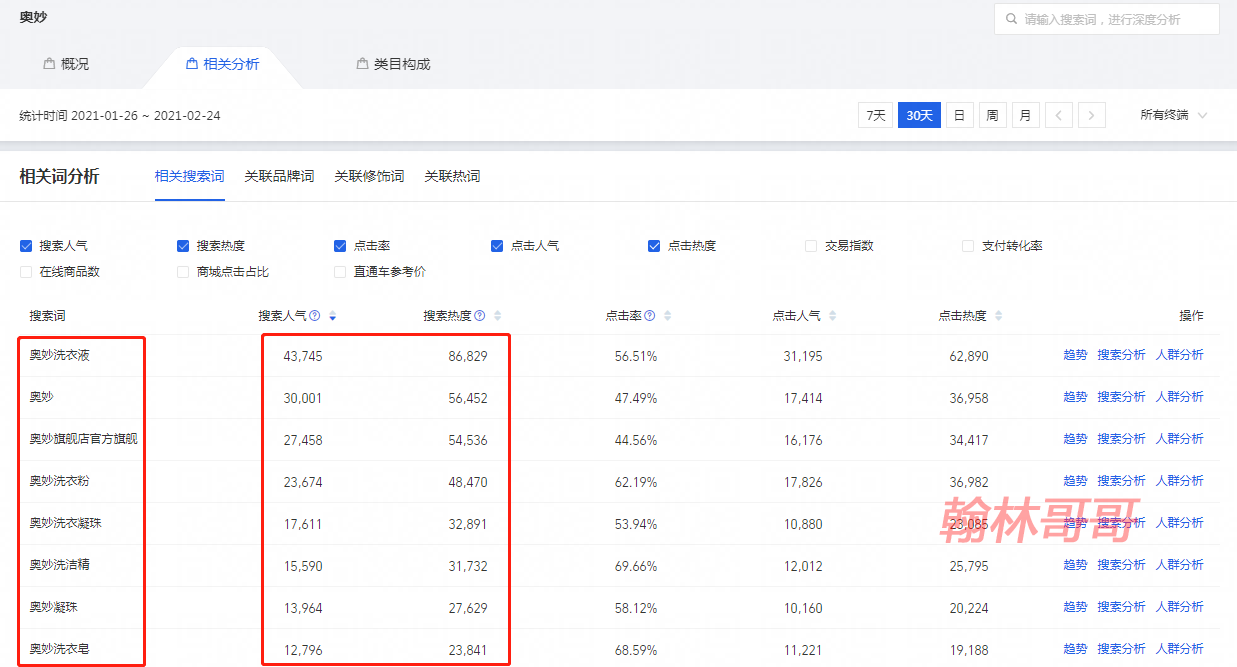1237x667 pixels.
Task: Check the 在线商品数 option
Action: [x=26, y=272]
